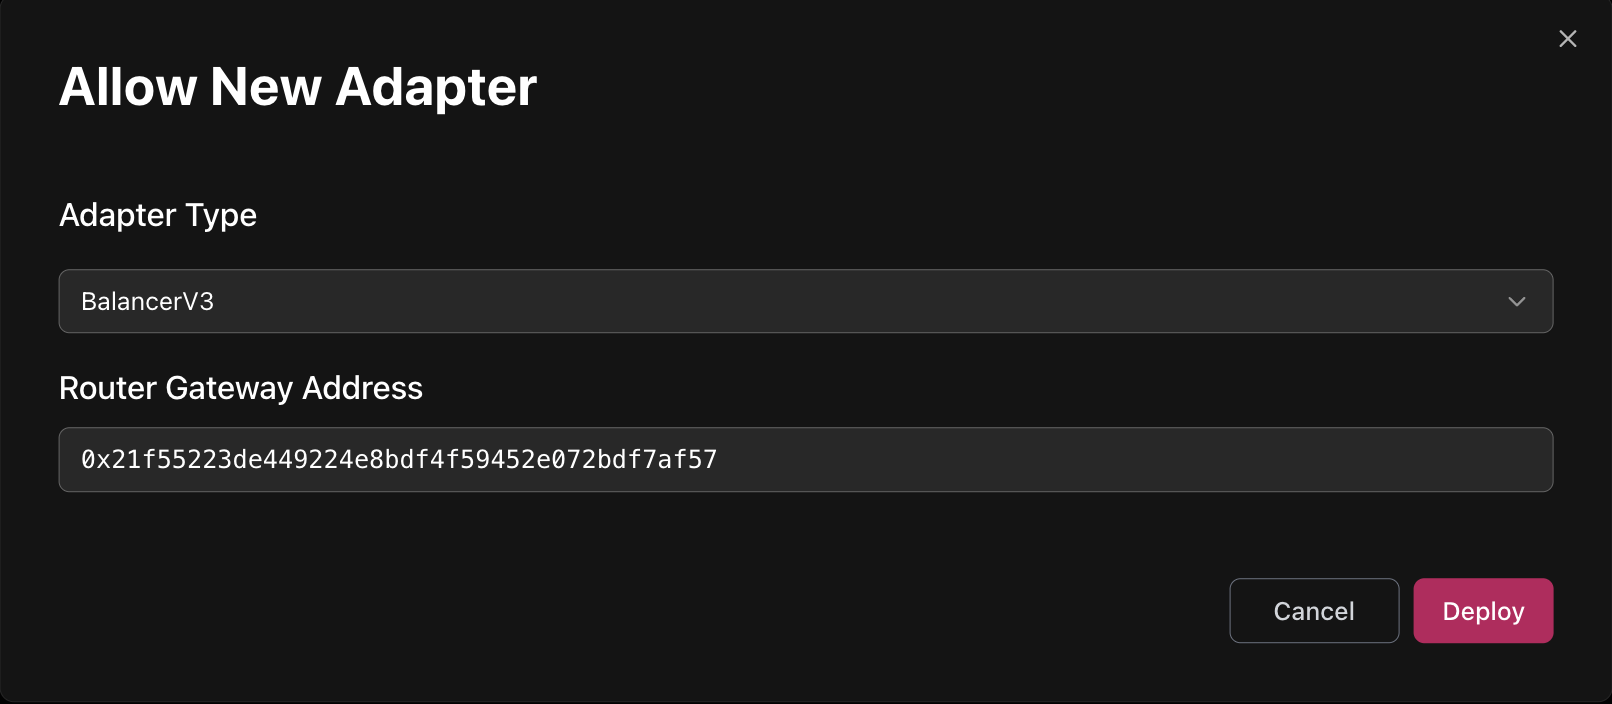Screen dimensions: 1612x704
Task: Focus the Router Gateway Address field
Action: coord(805,460)
